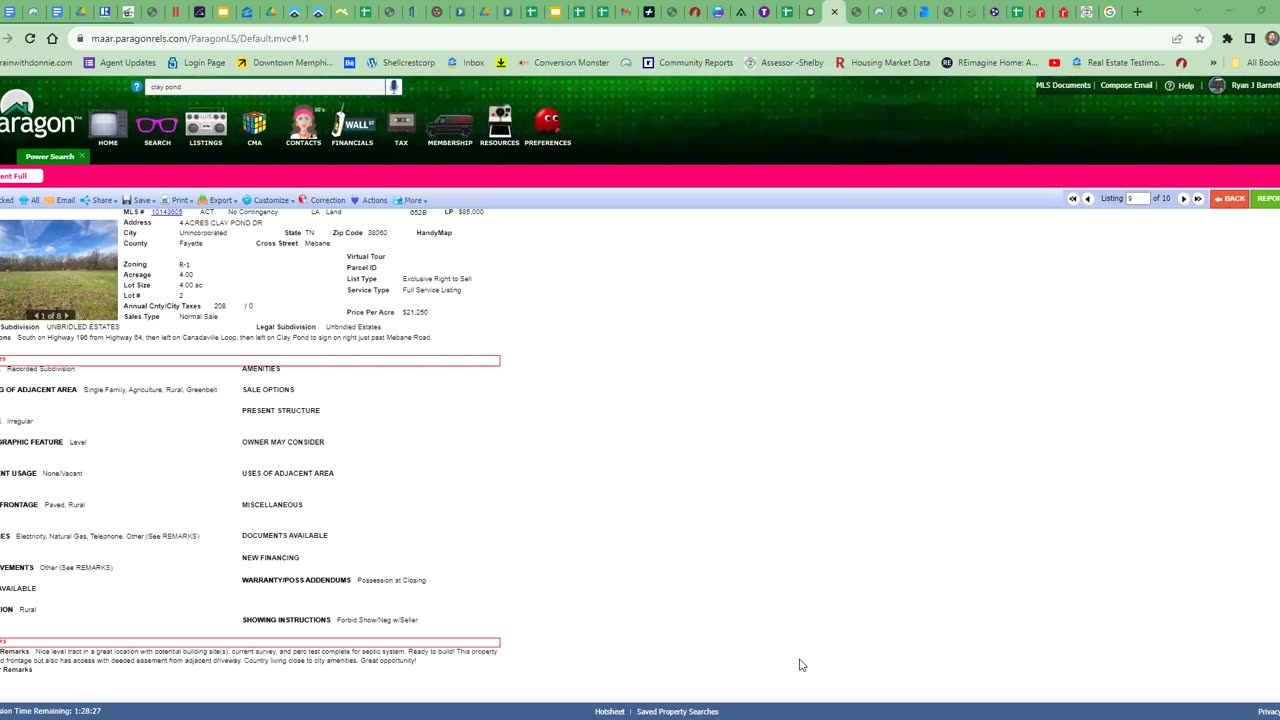This screenshot has height=720, width=1280.
Task: Open MLS number 10143605 link
Action: tap(167, 212)
